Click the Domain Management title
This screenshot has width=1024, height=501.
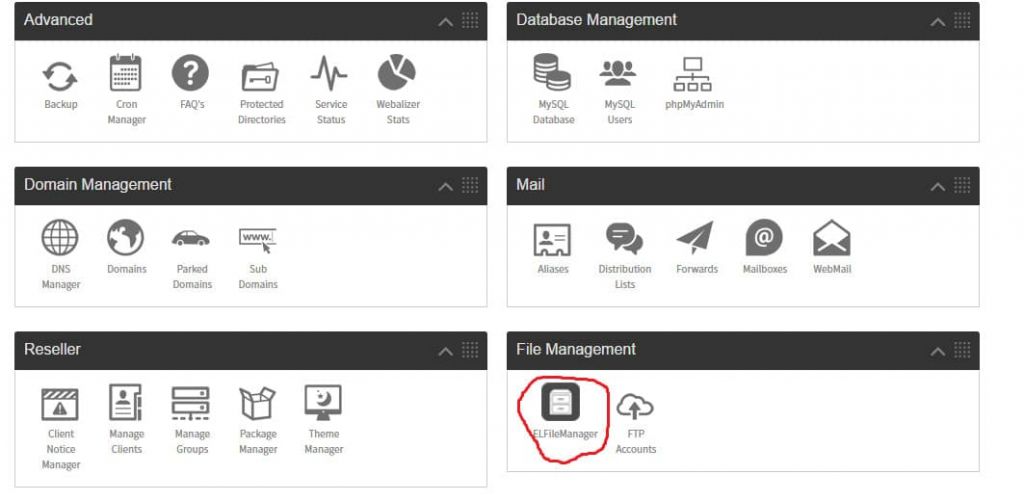[x=98, y=185]
